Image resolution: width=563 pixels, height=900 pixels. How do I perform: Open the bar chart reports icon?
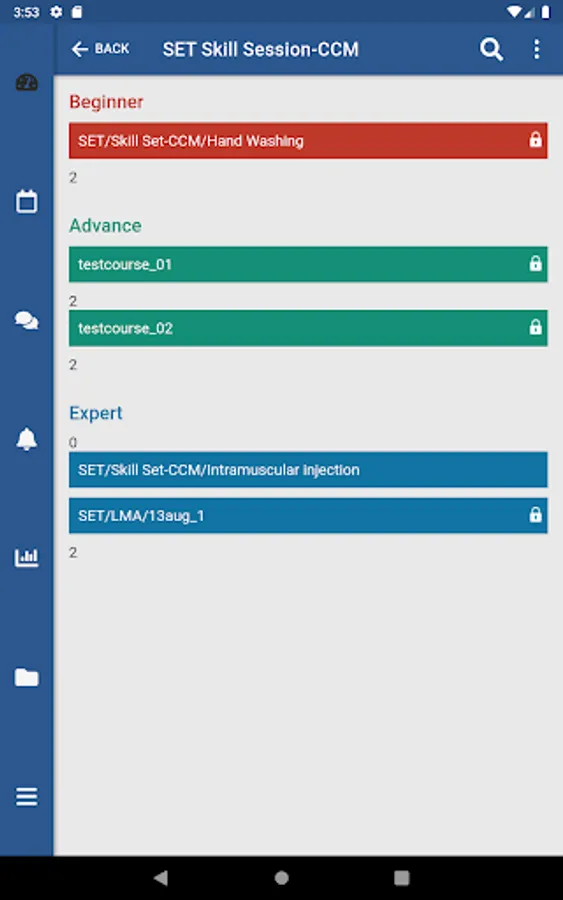[x=26, y=557]
